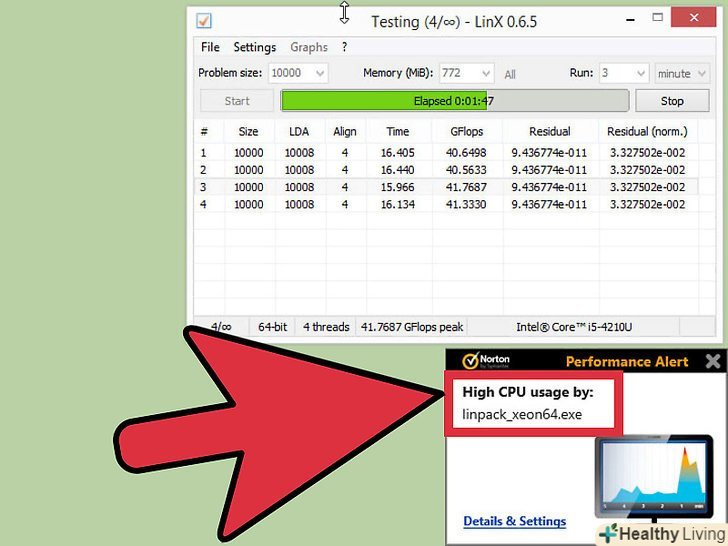
Task: Click the LDA column header
Action: (x=299, y=131)
